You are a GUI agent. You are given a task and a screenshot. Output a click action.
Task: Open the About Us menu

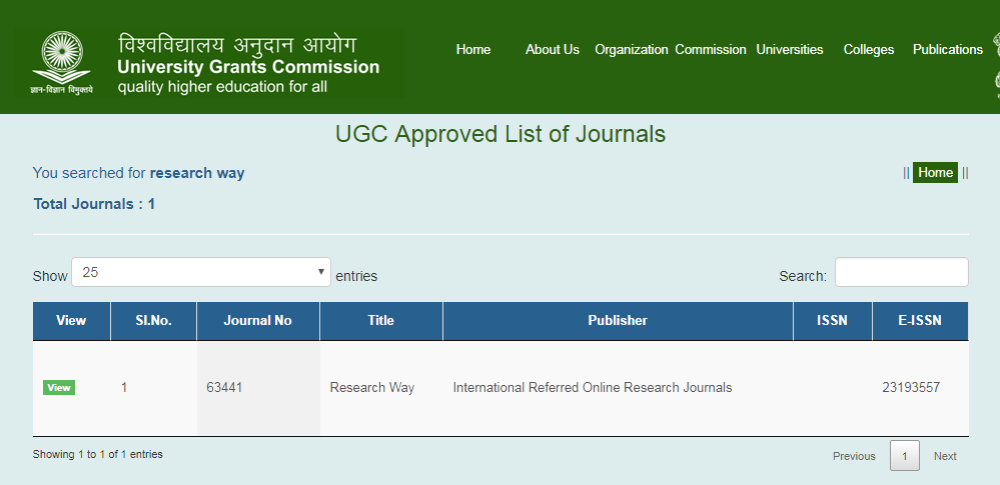click(552, 50)
